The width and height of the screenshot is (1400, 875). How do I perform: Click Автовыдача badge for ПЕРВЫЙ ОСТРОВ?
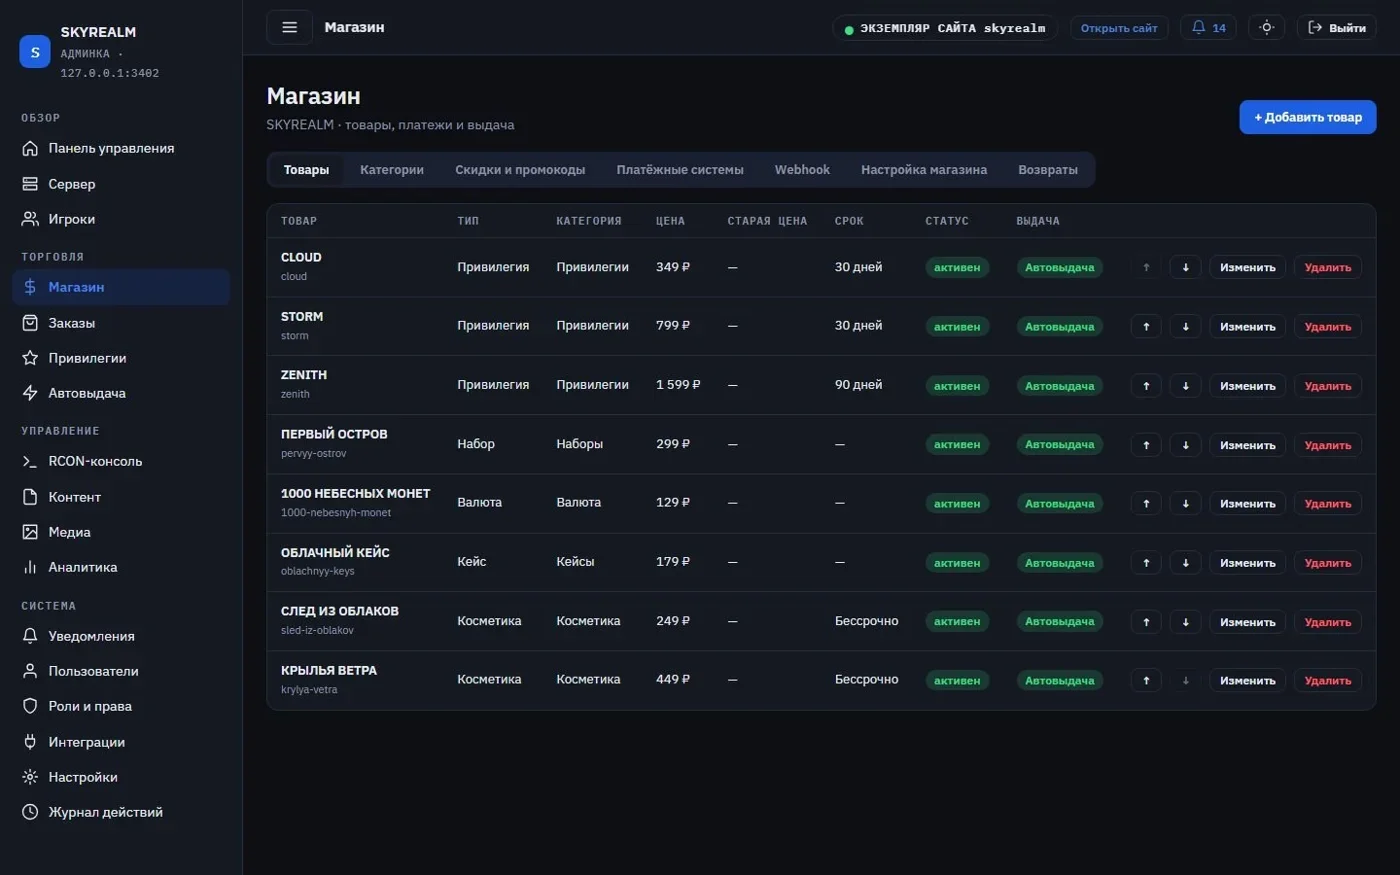pyautogui.click(x=1059, y=445)
